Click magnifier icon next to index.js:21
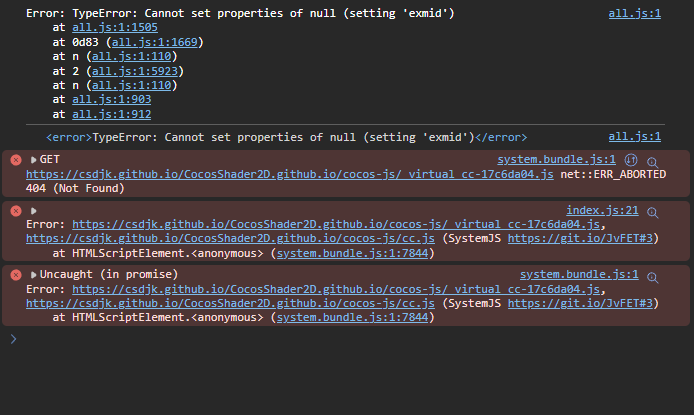 (x=652, y=212)
